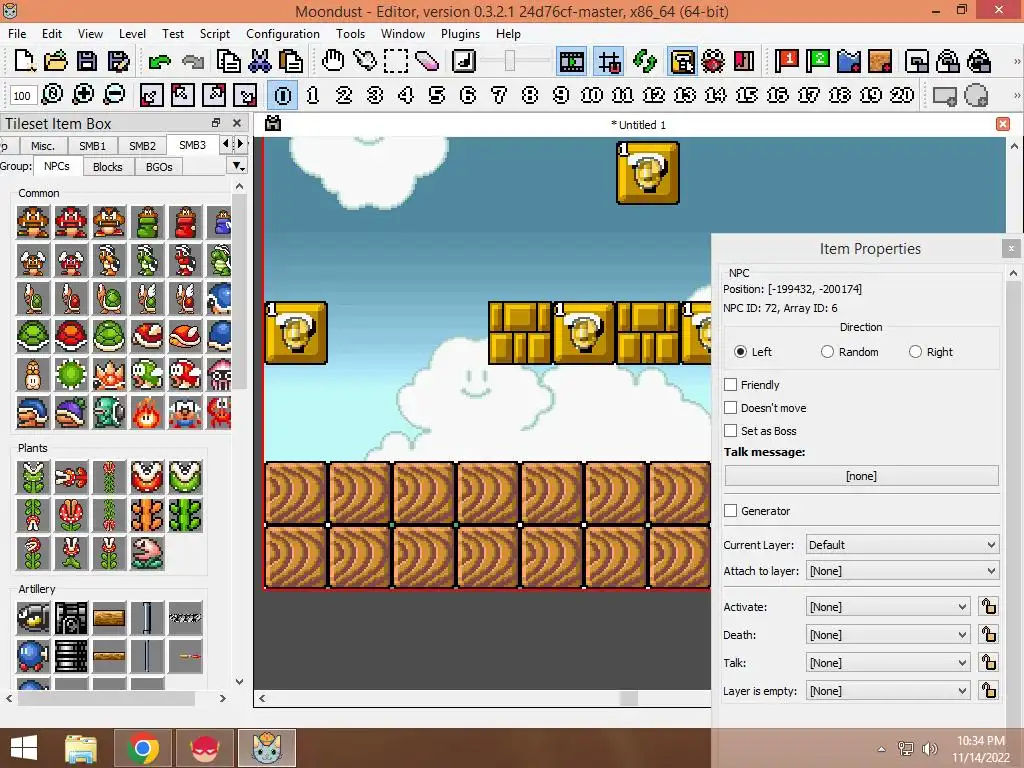
Task: Open the Current Layer dropdown
Action: 903,545
